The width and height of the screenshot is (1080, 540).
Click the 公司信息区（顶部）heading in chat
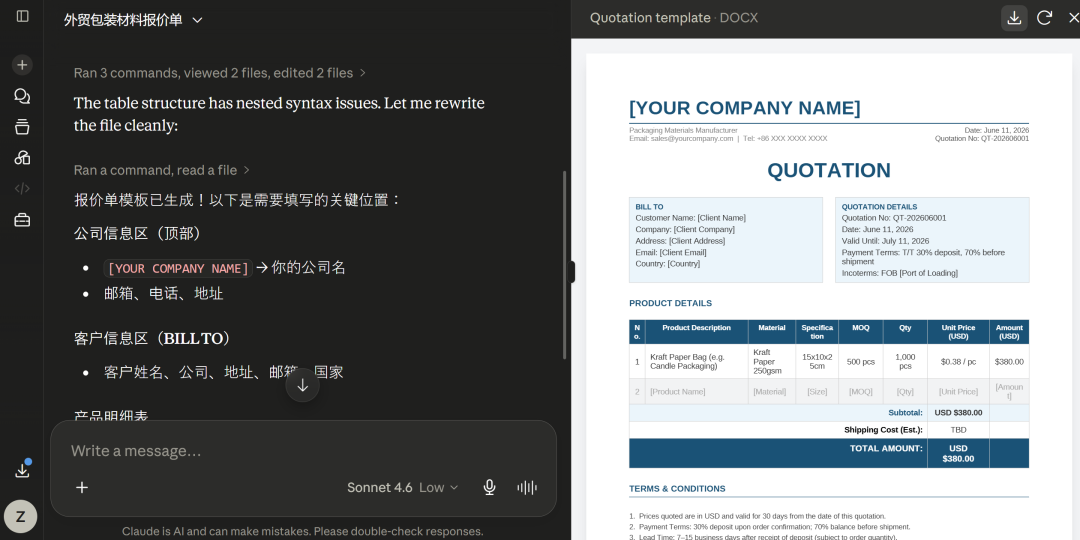pyautogui.click(x=141, y=233)
